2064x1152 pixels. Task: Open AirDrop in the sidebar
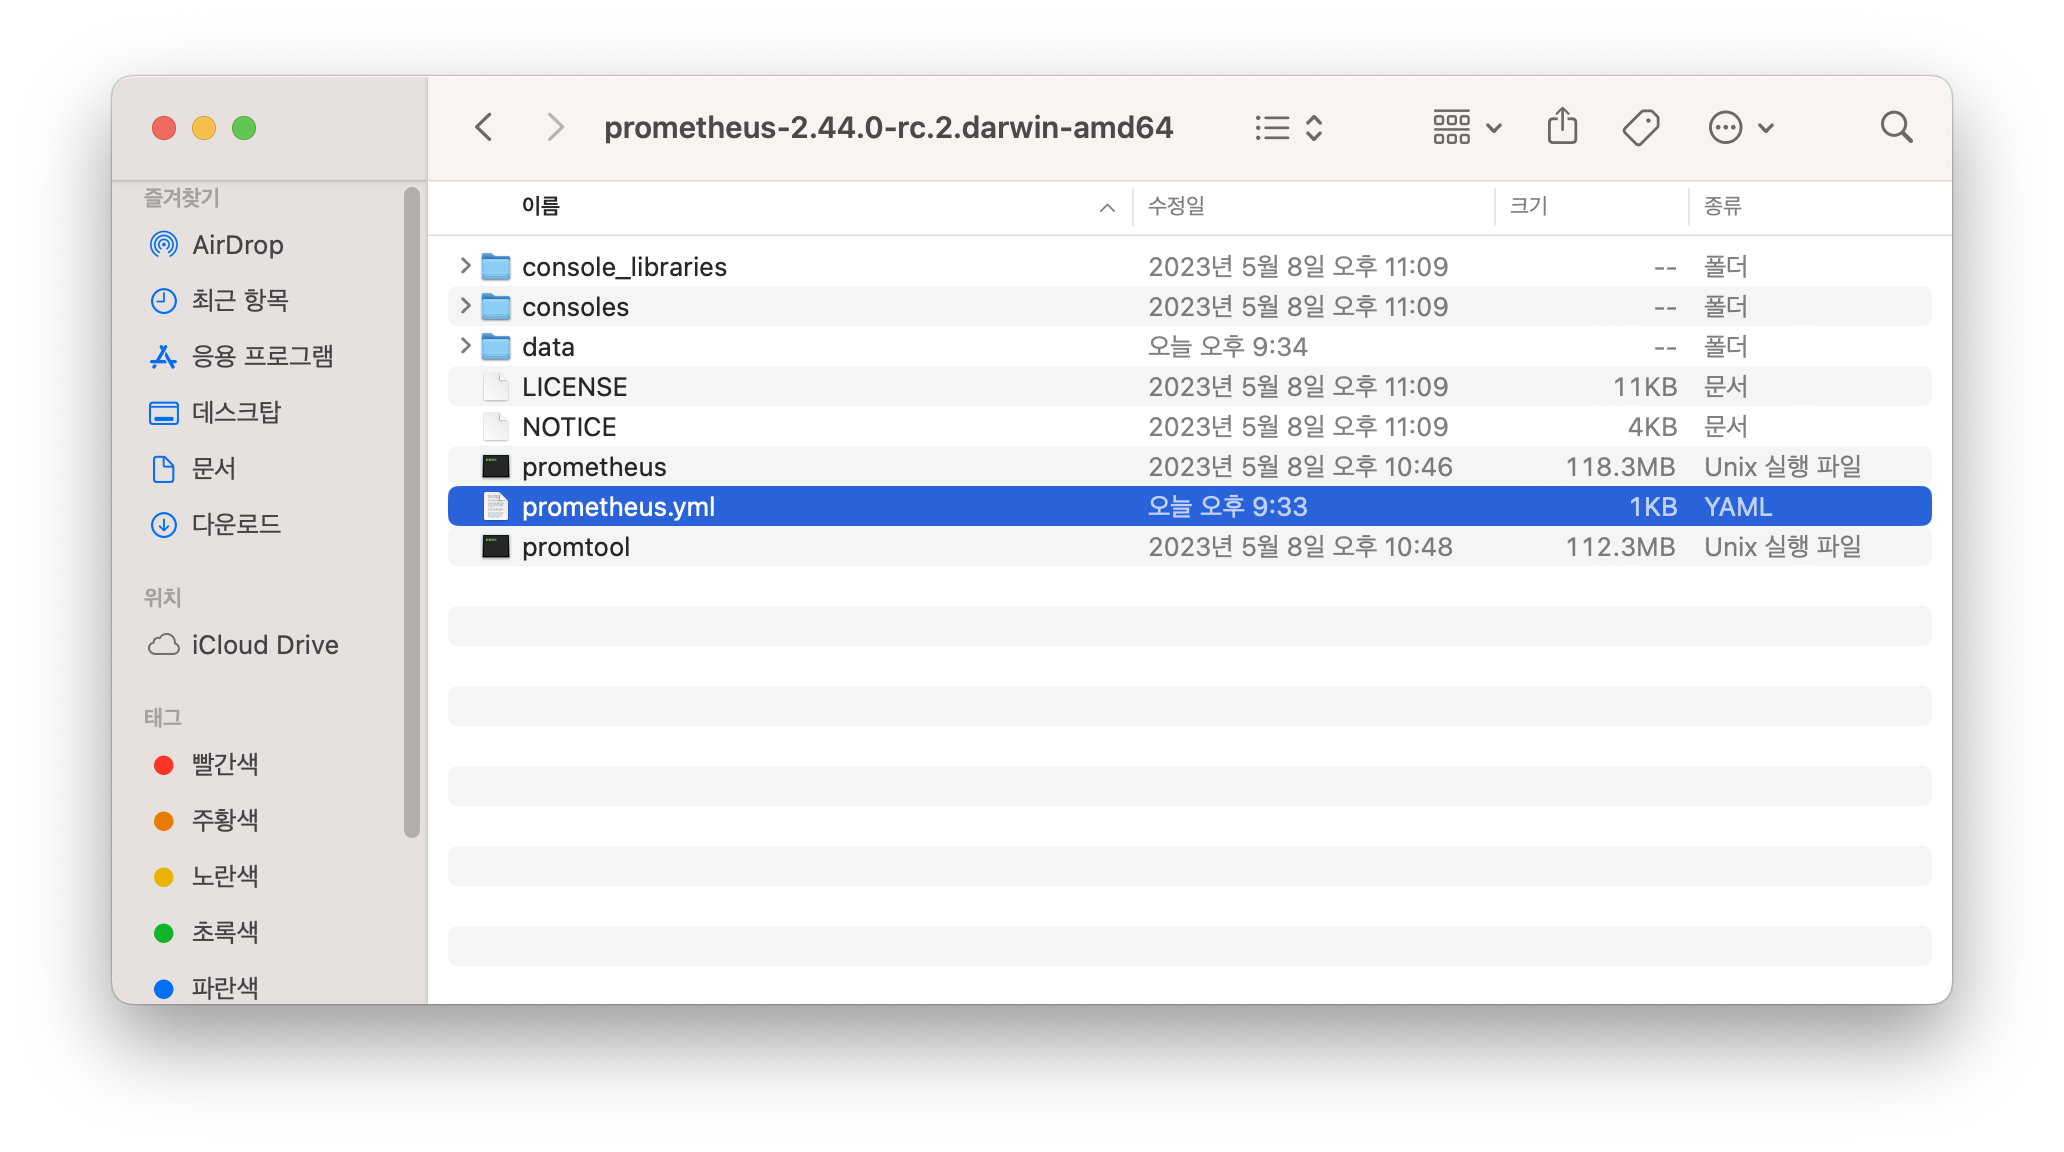(x=237, y=245)
